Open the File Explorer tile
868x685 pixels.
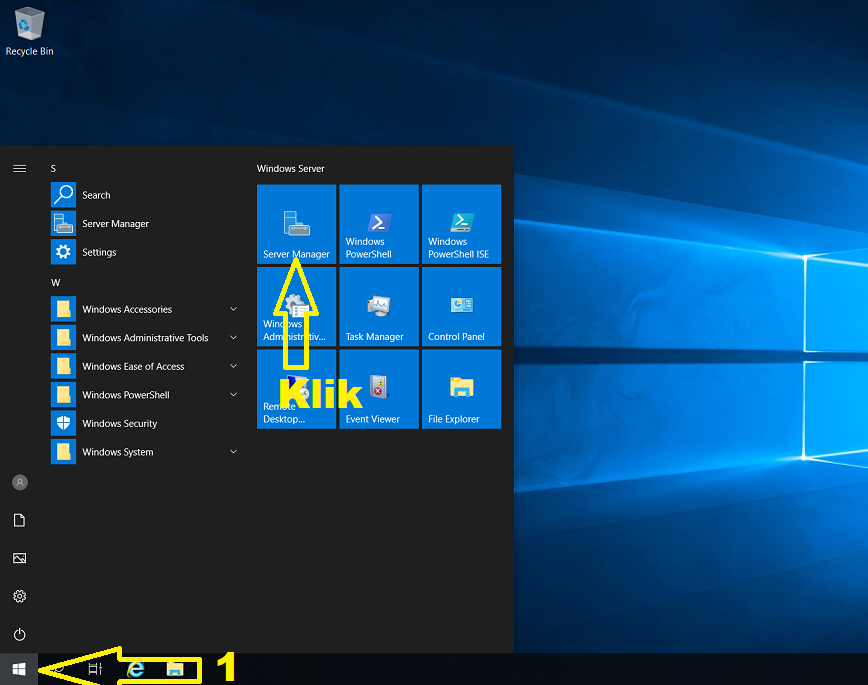(x=461, y=389)
